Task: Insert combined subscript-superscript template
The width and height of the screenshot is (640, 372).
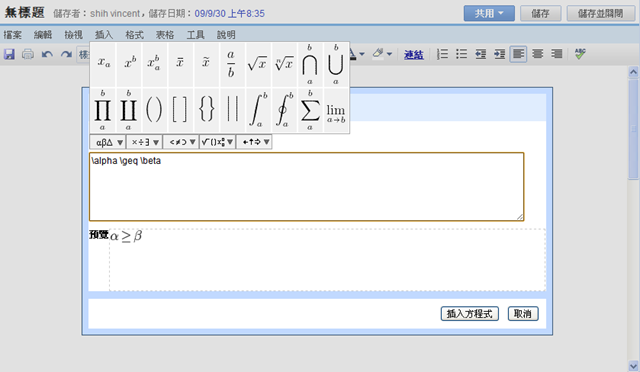Action: (155, 64)
